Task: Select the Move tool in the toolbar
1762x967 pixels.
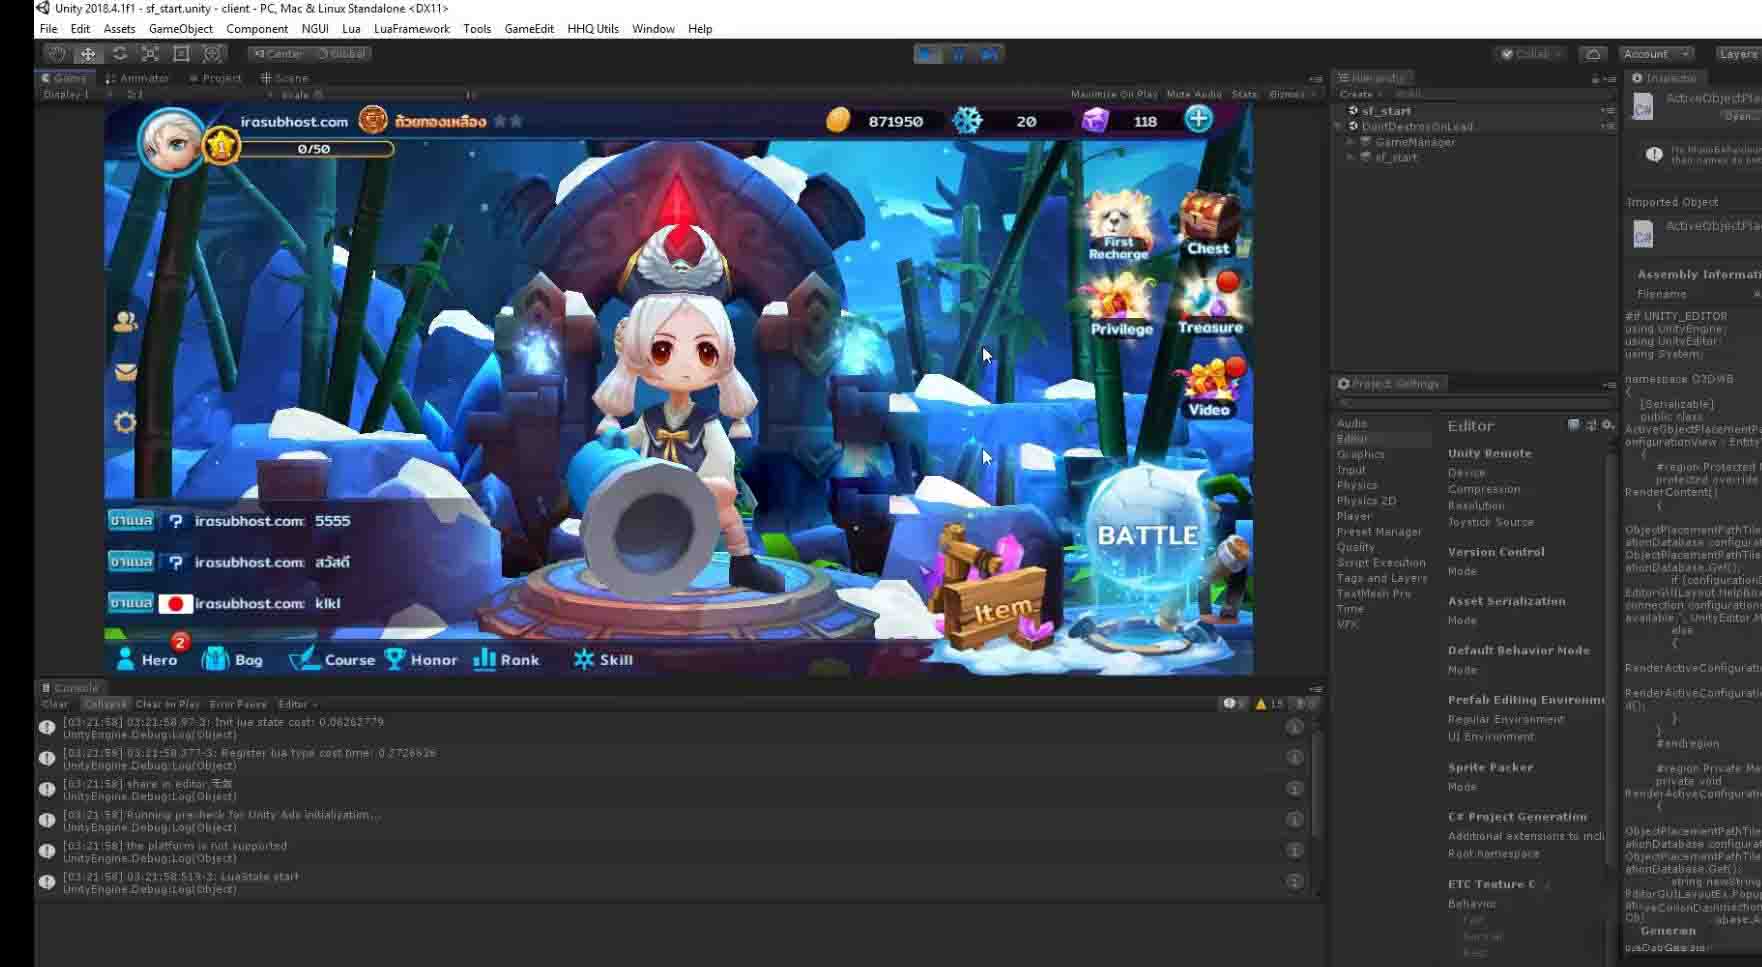Action: coord(88,54)
